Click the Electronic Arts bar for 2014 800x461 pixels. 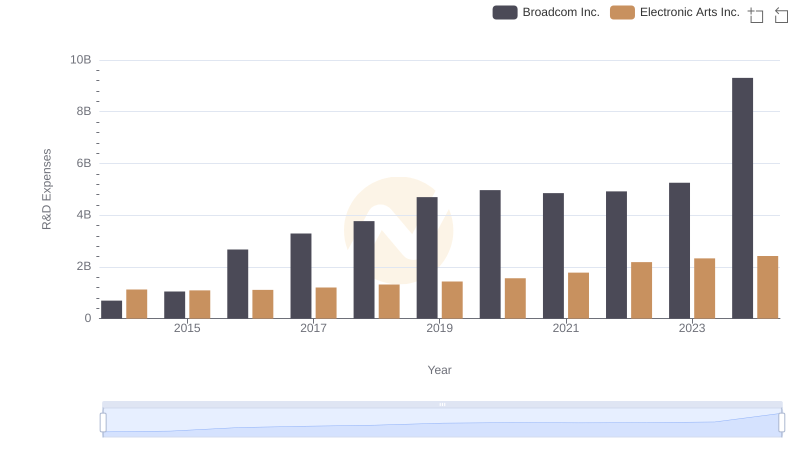pyautogui.click(x=137, y=304)
